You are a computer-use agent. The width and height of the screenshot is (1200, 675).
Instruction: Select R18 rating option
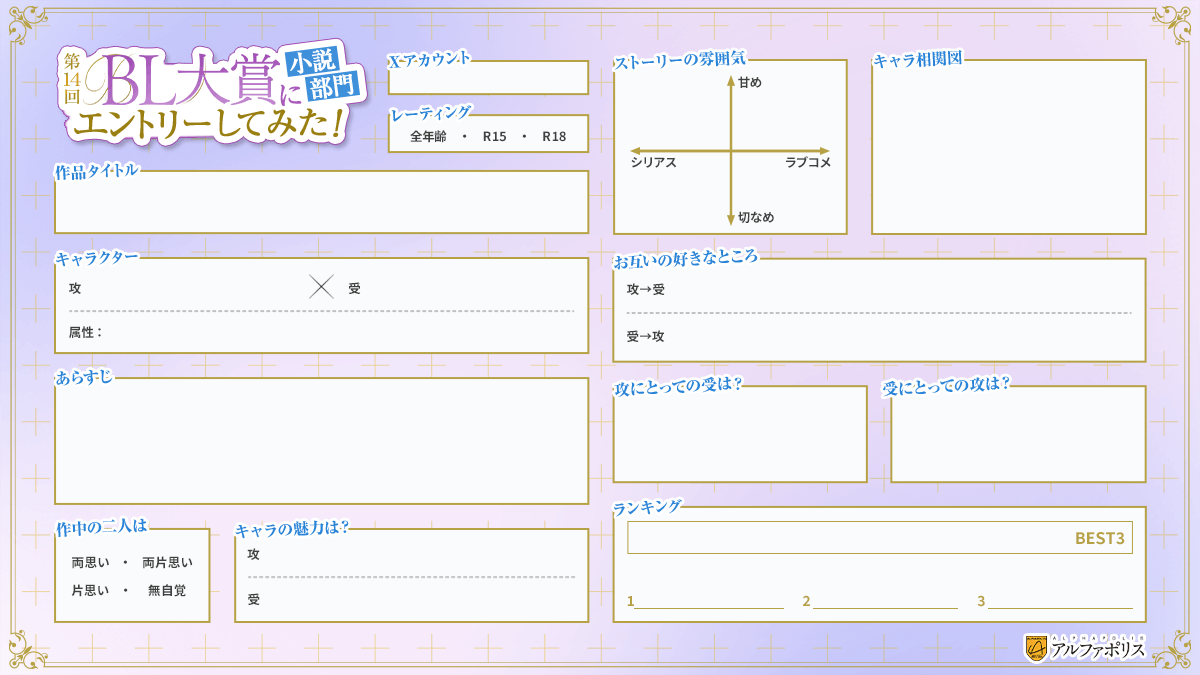point(554,136)
